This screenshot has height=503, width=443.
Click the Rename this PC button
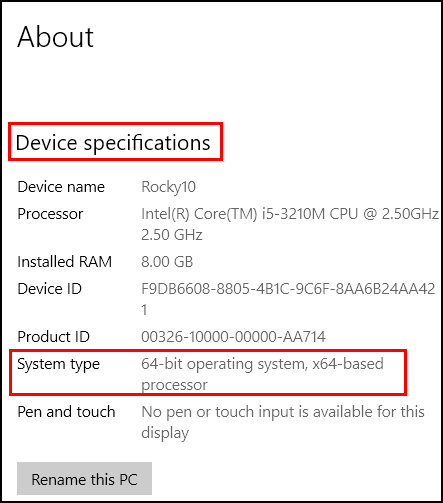pyautogui.click(x=84, y=479)
